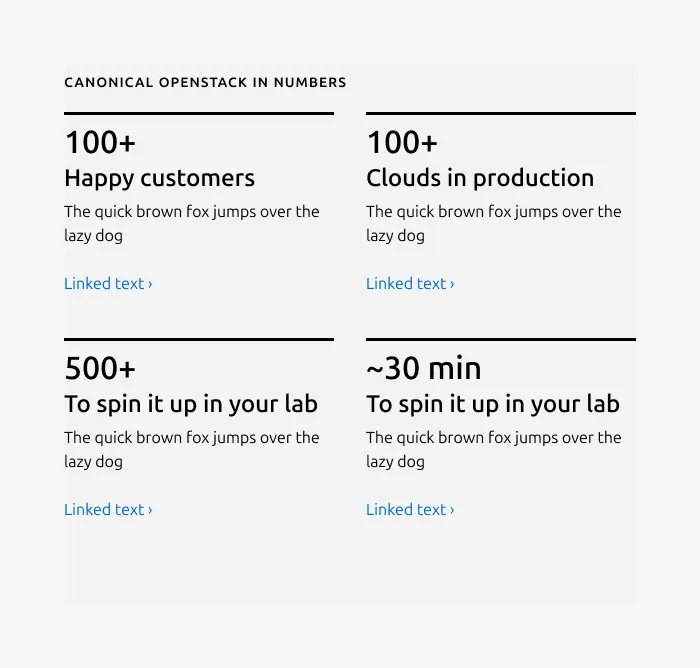The image size is (700, 668).
Task: Click the chevron arrow in the ~30 min card link
Action: [x=452, y=510]
